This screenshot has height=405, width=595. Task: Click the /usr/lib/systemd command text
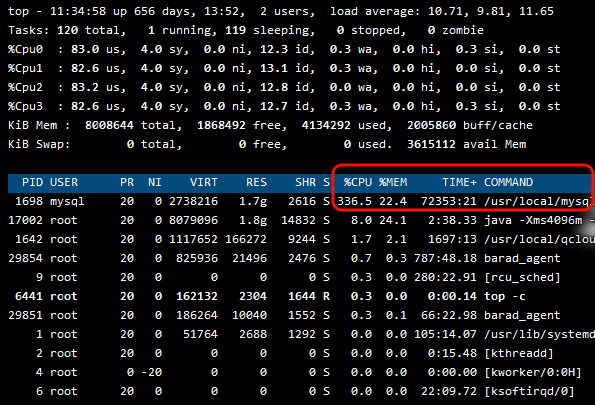(539, 334)
